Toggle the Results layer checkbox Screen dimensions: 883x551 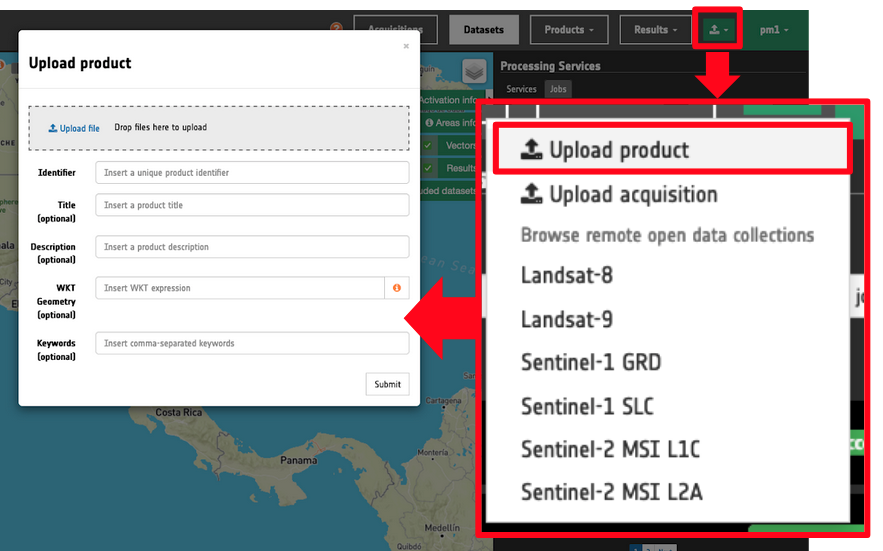click(x=427, y=168)
